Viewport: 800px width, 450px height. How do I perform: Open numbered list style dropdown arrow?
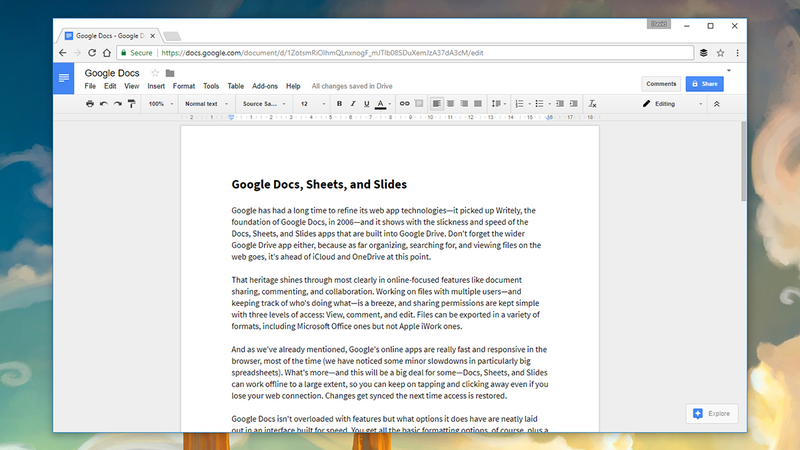tap(530, 104)
